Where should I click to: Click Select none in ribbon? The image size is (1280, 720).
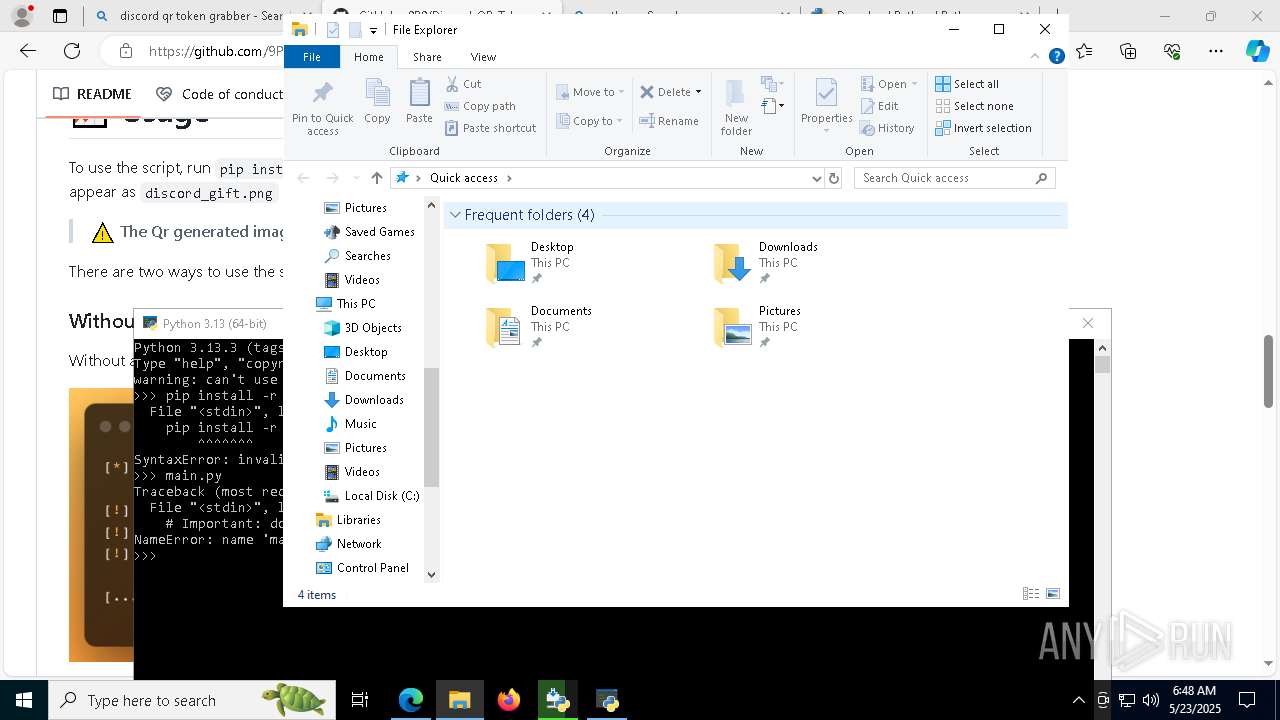[x=974, y=106]
